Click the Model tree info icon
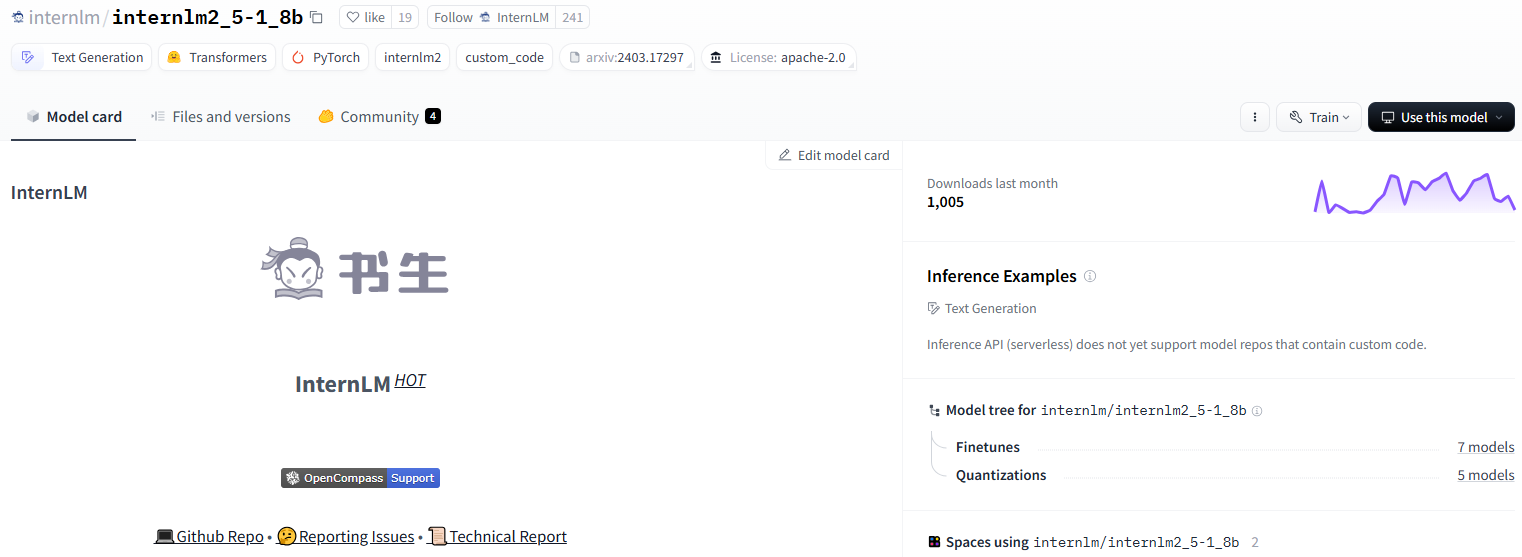This screenshot has width=1522, height=557. click(x=1257, y=411)
